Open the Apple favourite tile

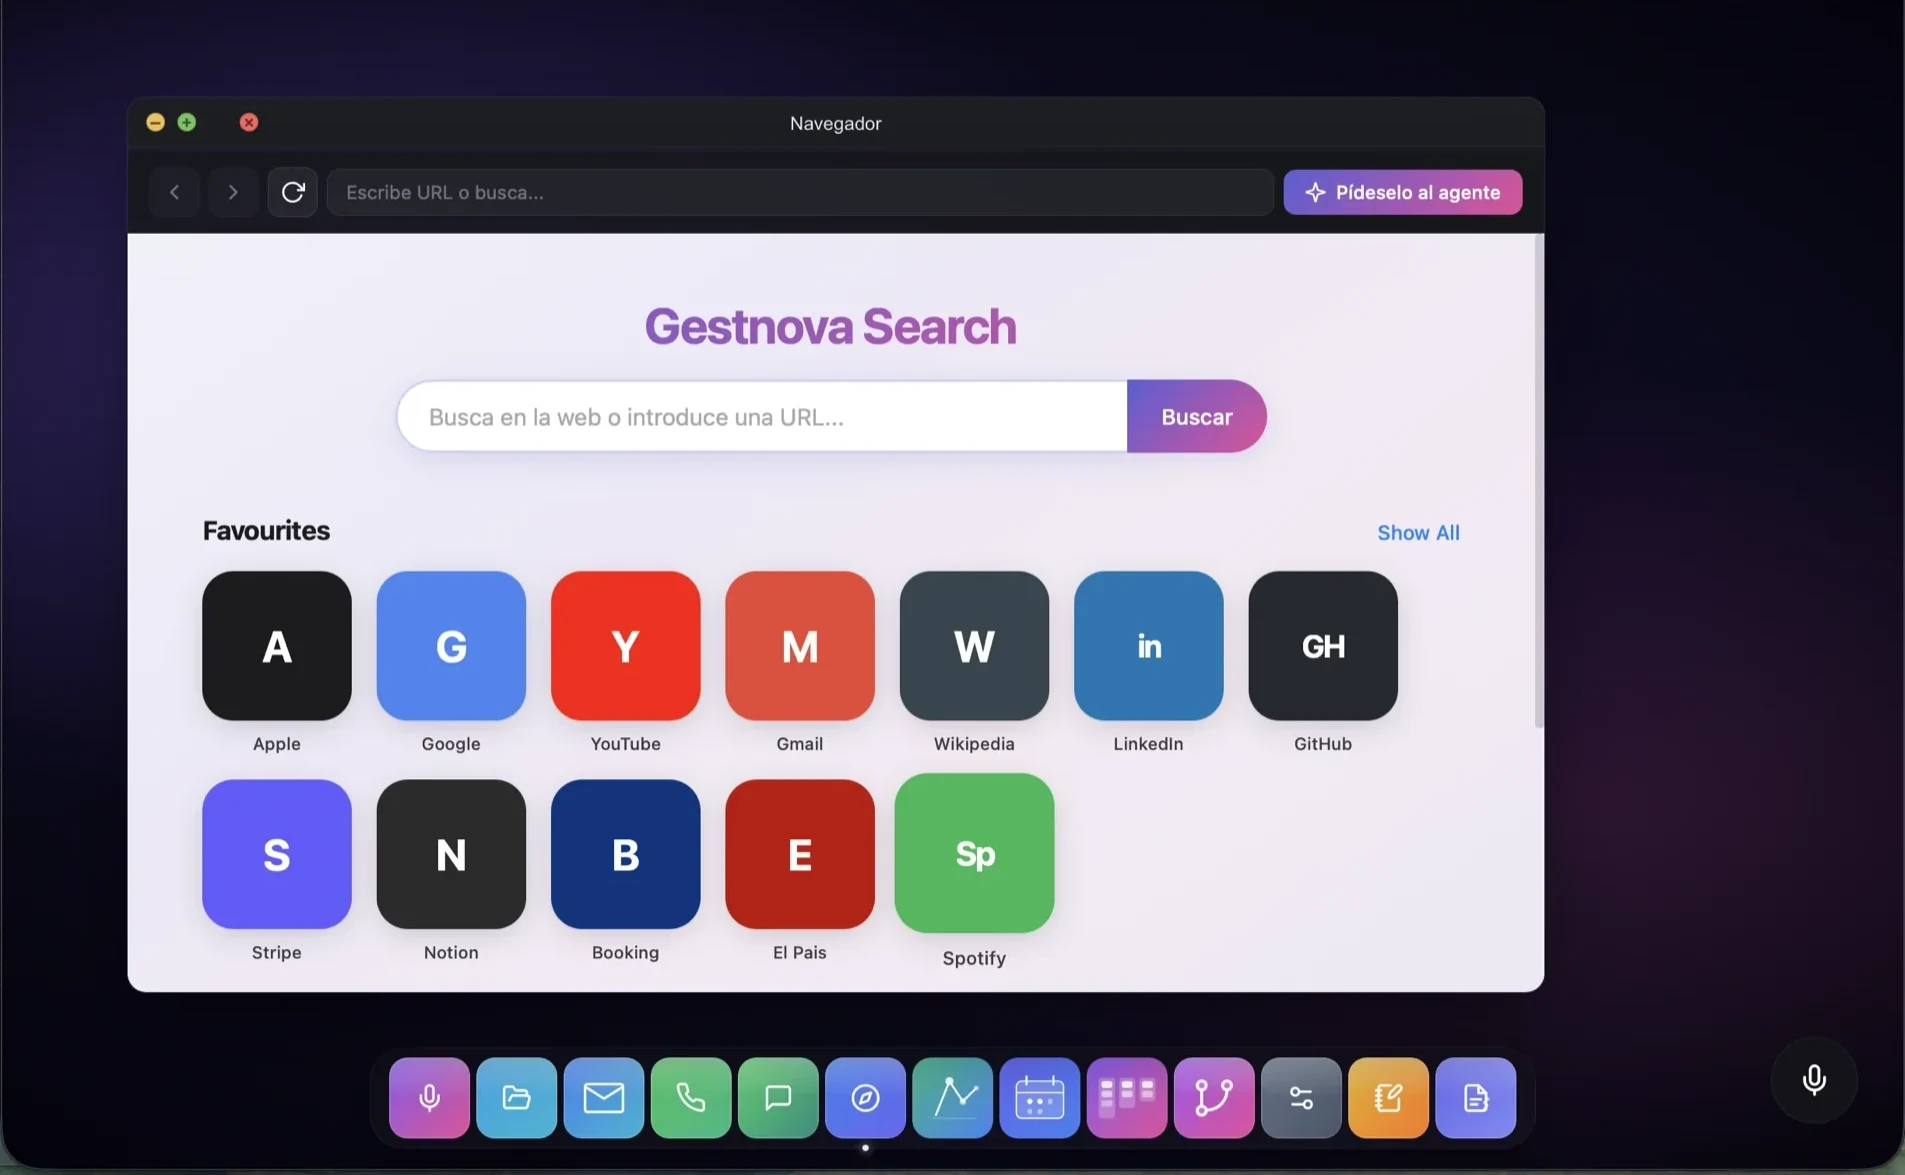tap(277, 646)
